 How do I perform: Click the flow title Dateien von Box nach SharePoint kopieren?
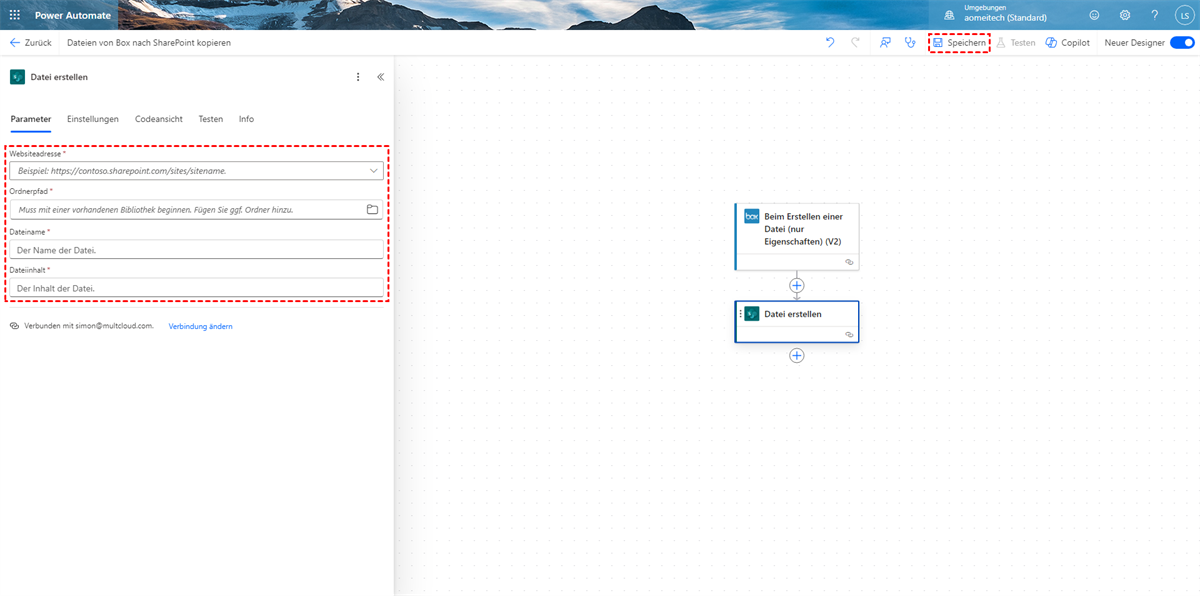click(149, 43)
